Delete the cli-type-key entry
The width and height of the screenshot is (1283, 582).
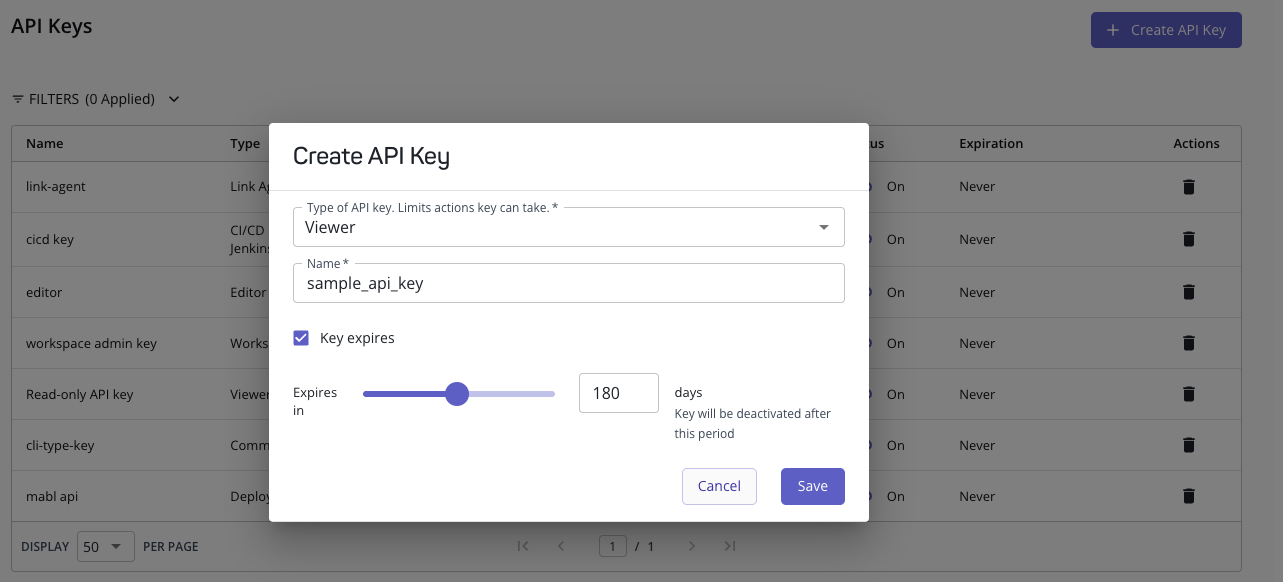tap(1188, 445)
